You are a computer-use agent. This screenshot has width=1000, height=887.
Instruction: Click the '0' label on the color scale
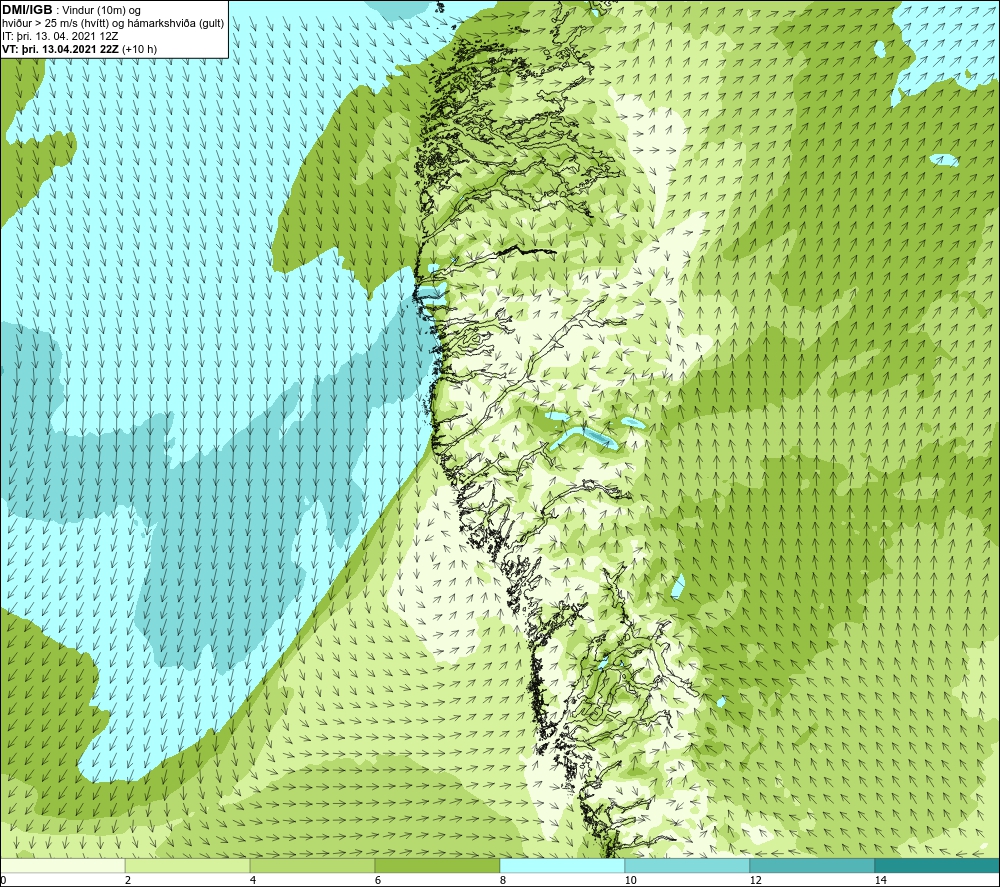coord(3,881)
